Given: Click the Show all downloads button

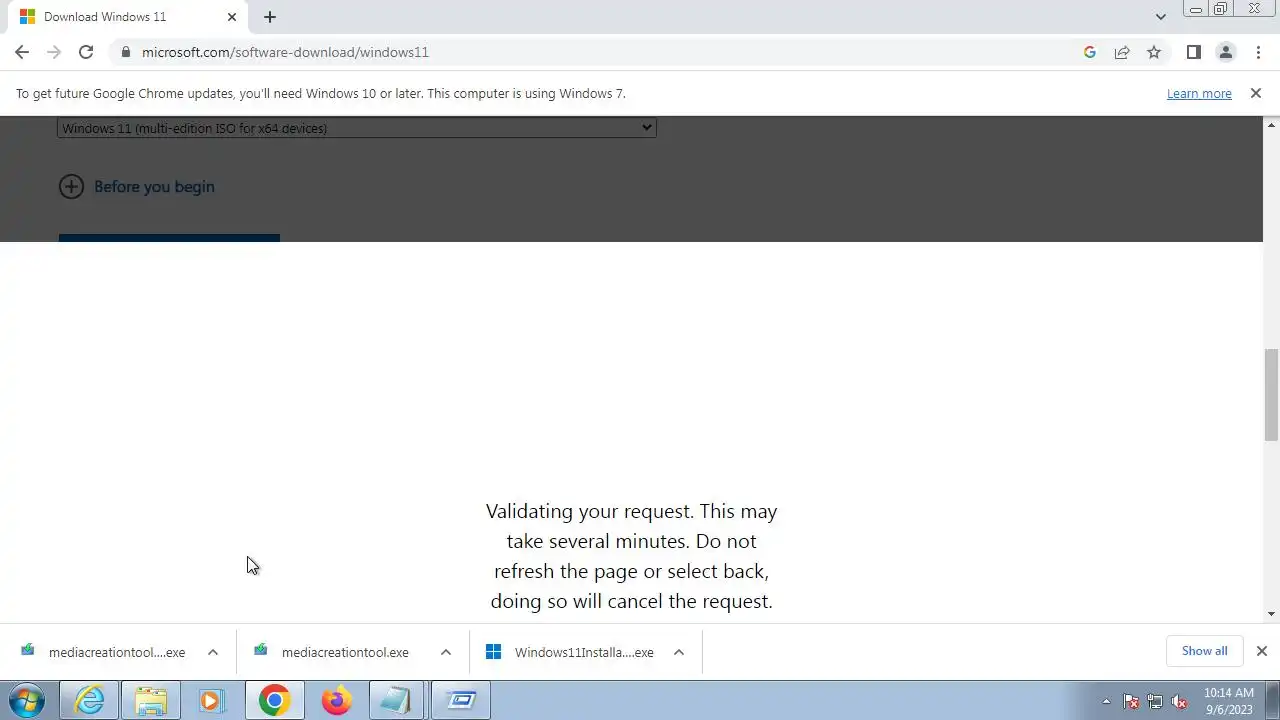Looking at the screenshot, I should pyautogui.click(x=1204, y=651).
